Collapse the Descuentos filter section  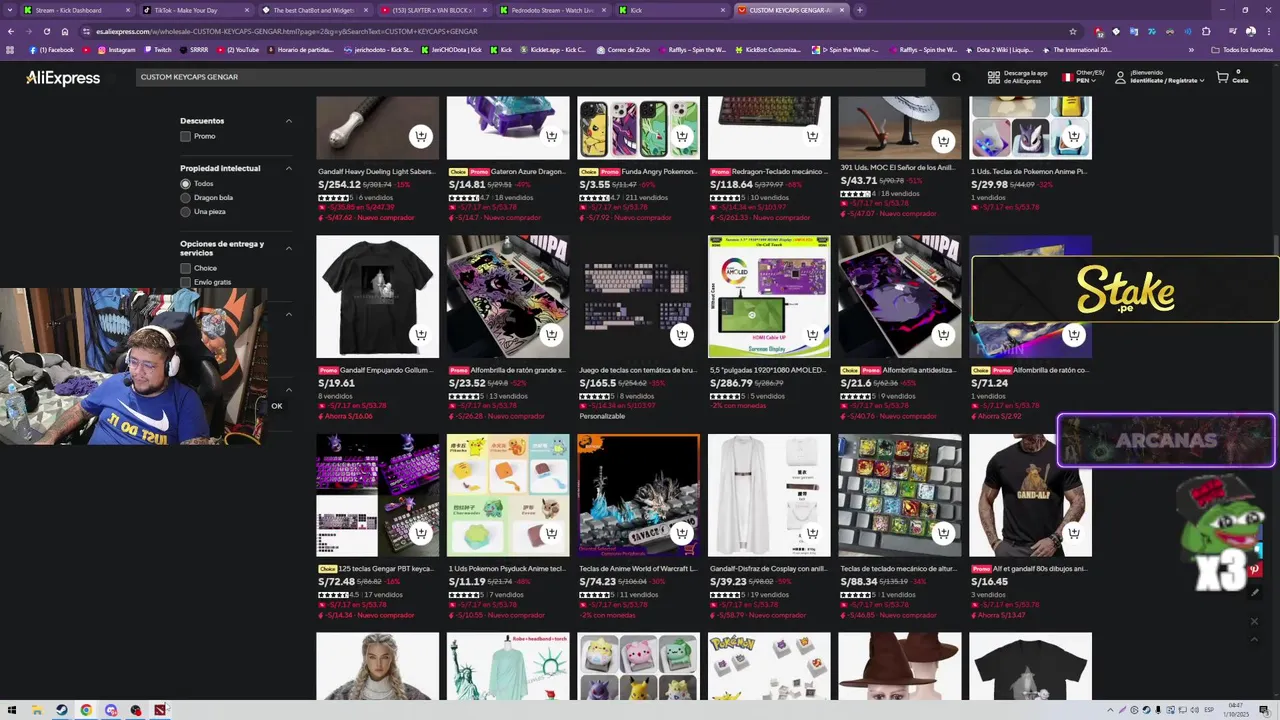click(x=289, y=121)
